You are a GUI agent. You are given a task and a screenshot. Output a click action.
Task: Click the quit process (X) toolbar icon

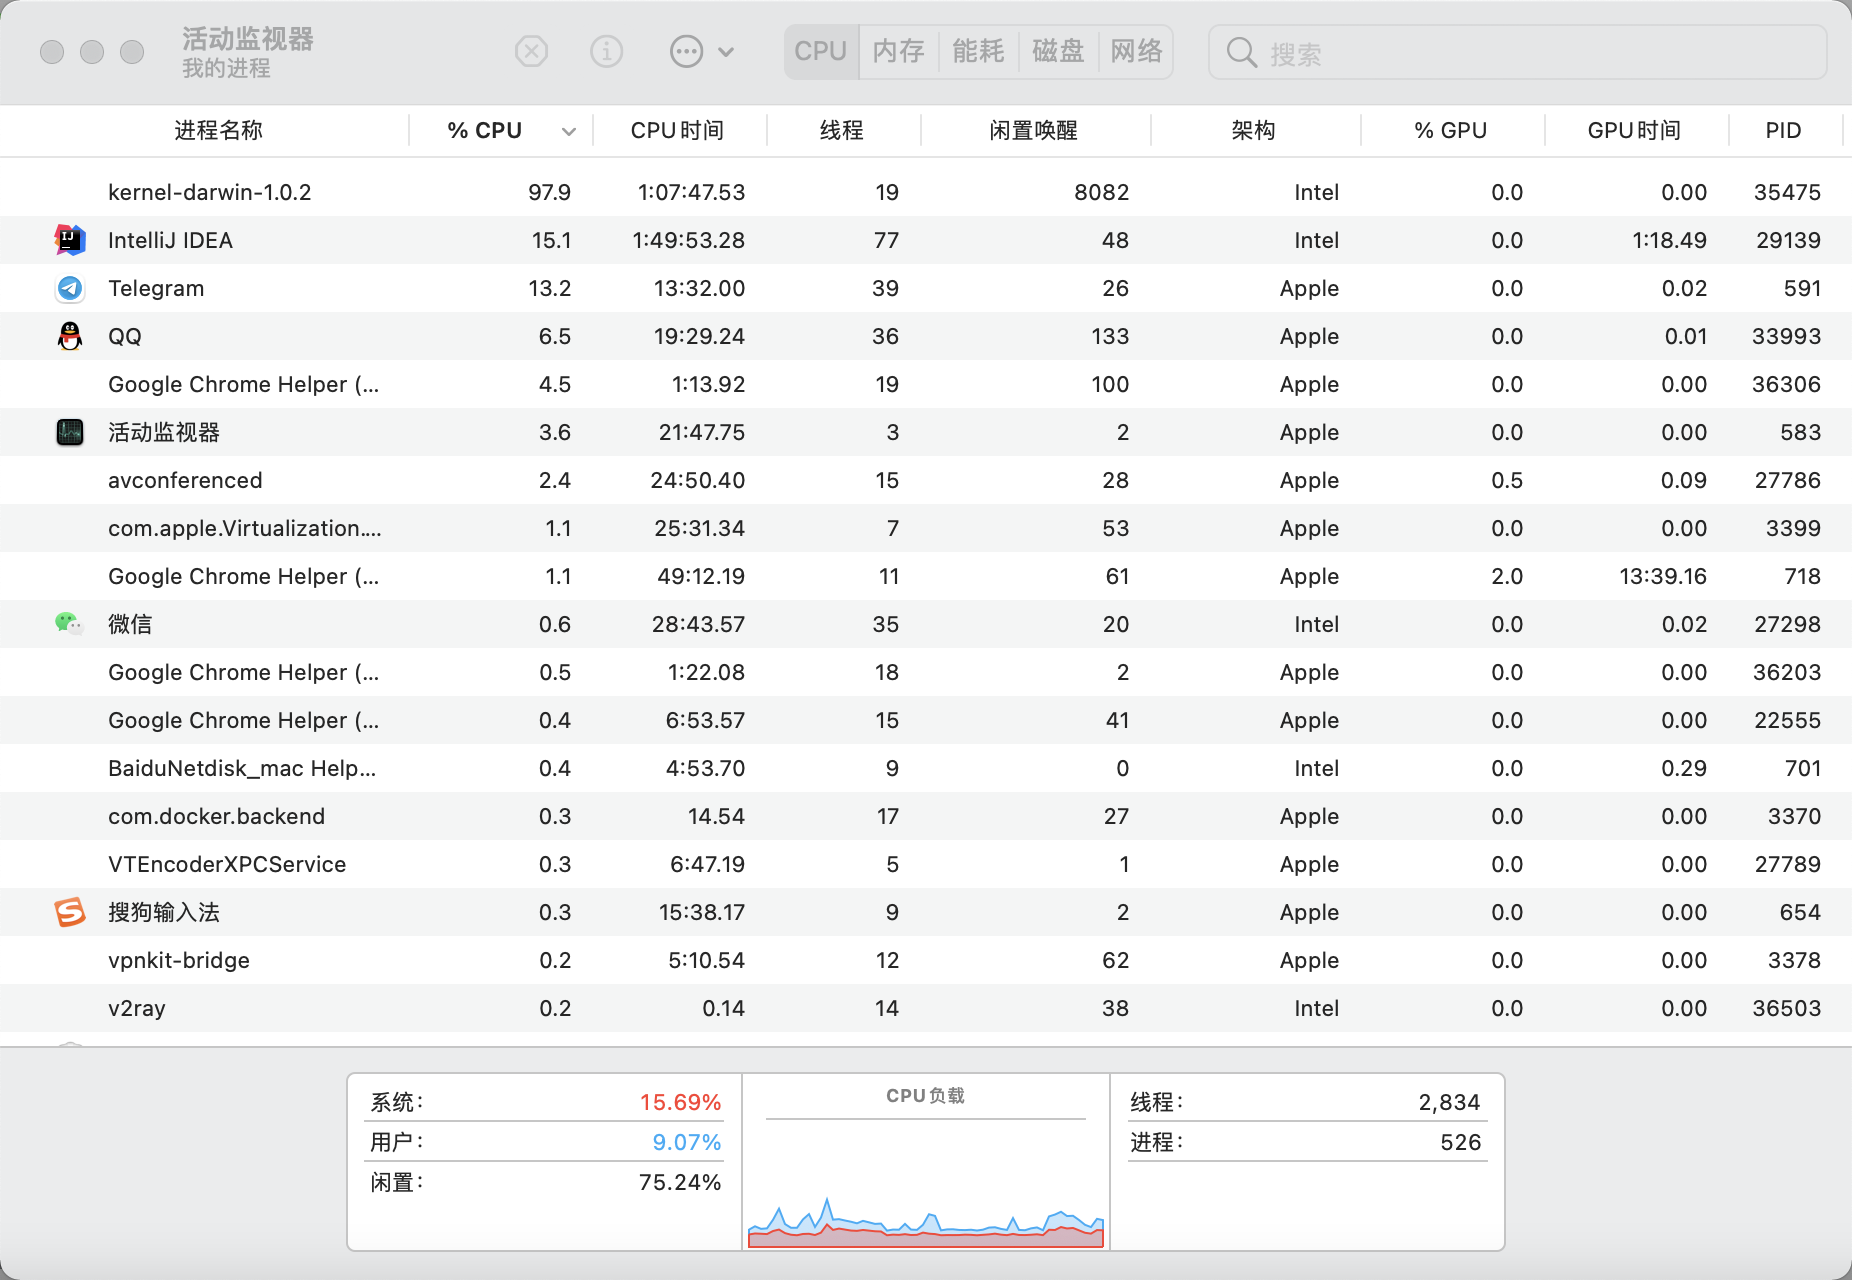[x=532, y=51]
